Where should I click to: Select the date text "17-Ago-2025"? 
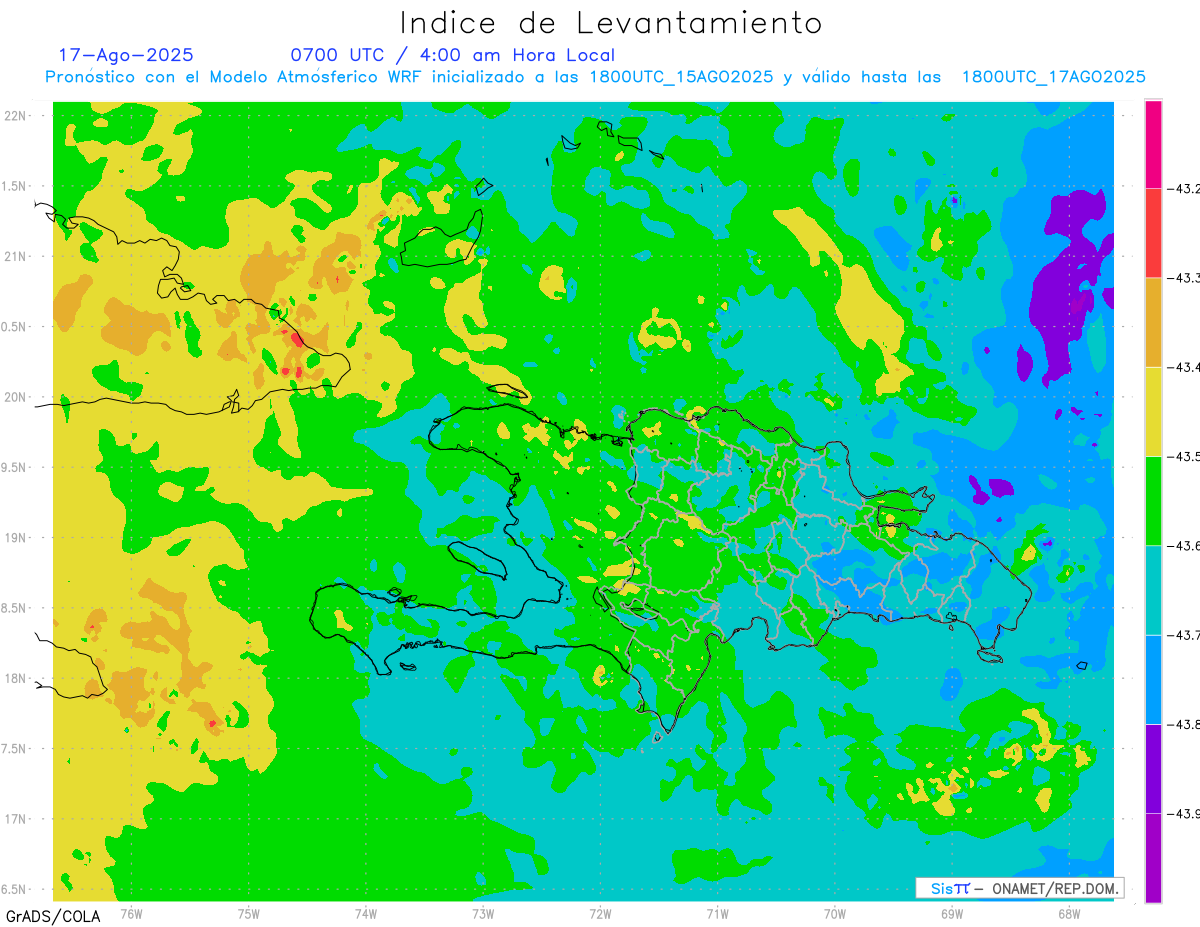pos(126,55)
